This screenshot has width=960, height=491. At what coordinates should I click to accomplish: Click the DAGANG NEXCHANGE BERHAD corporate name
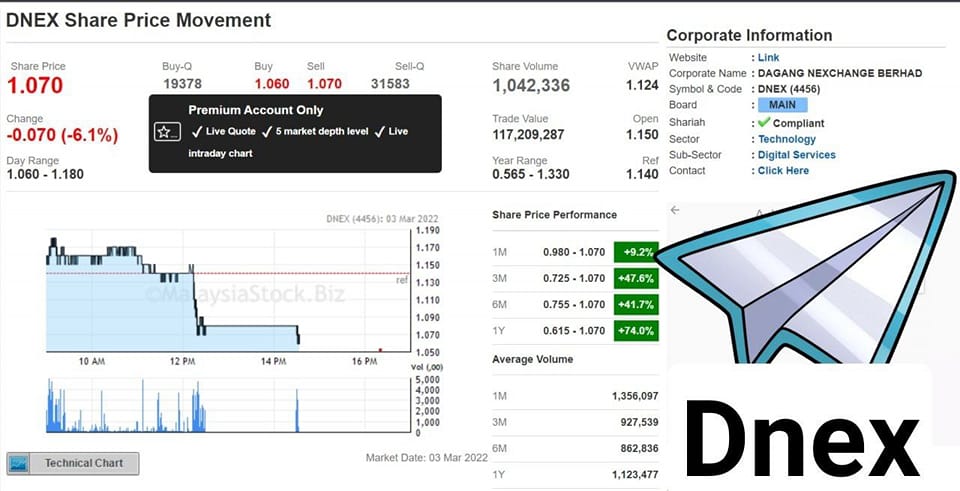[840, 73]
